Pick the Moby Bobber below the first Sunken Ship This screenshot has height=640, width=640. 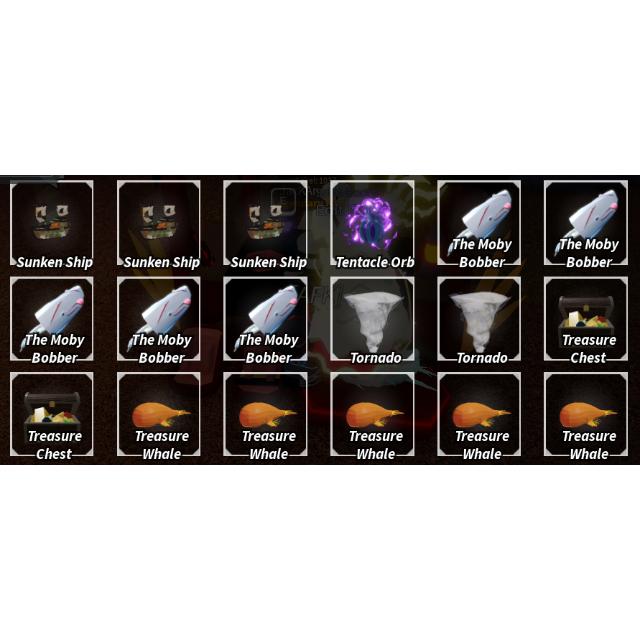pos(52,319)
